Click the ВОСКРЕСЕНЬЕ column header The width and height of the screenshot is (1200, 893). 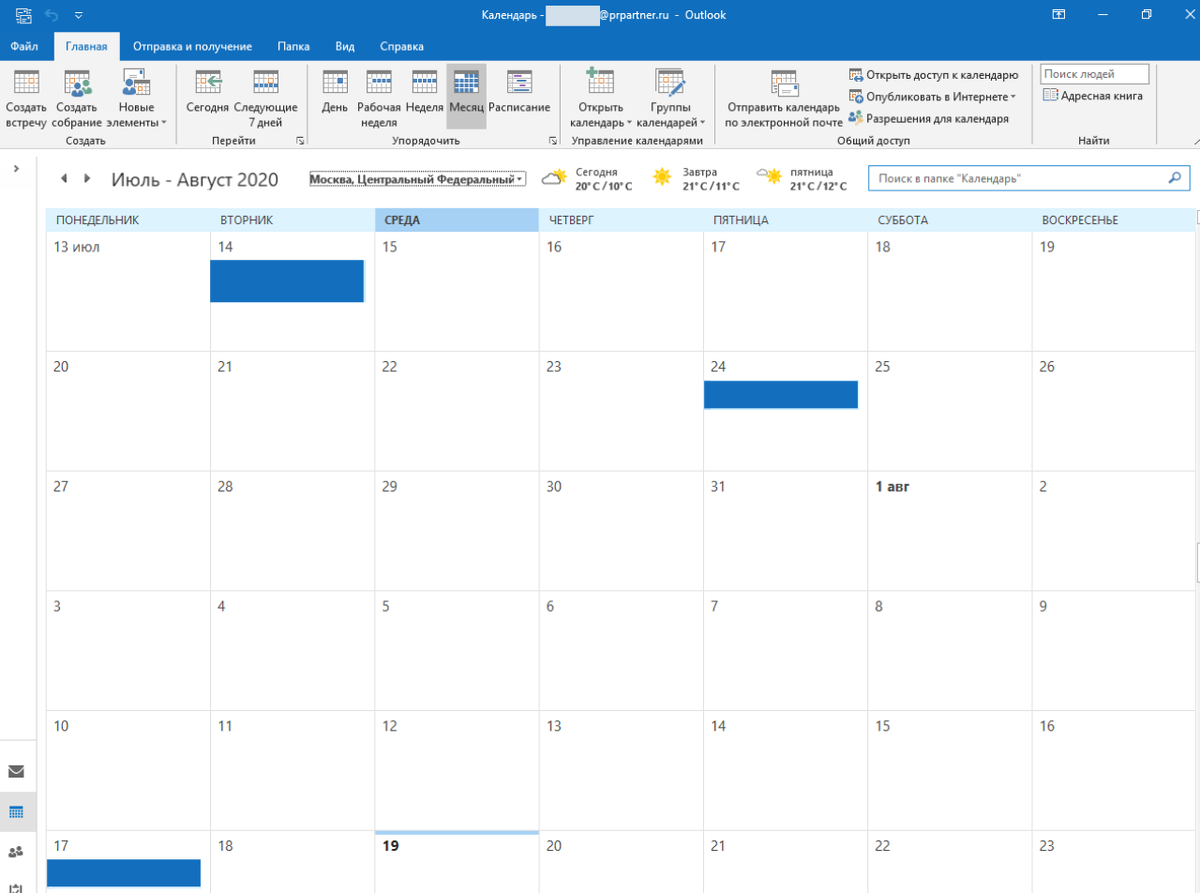point(1113,220)
